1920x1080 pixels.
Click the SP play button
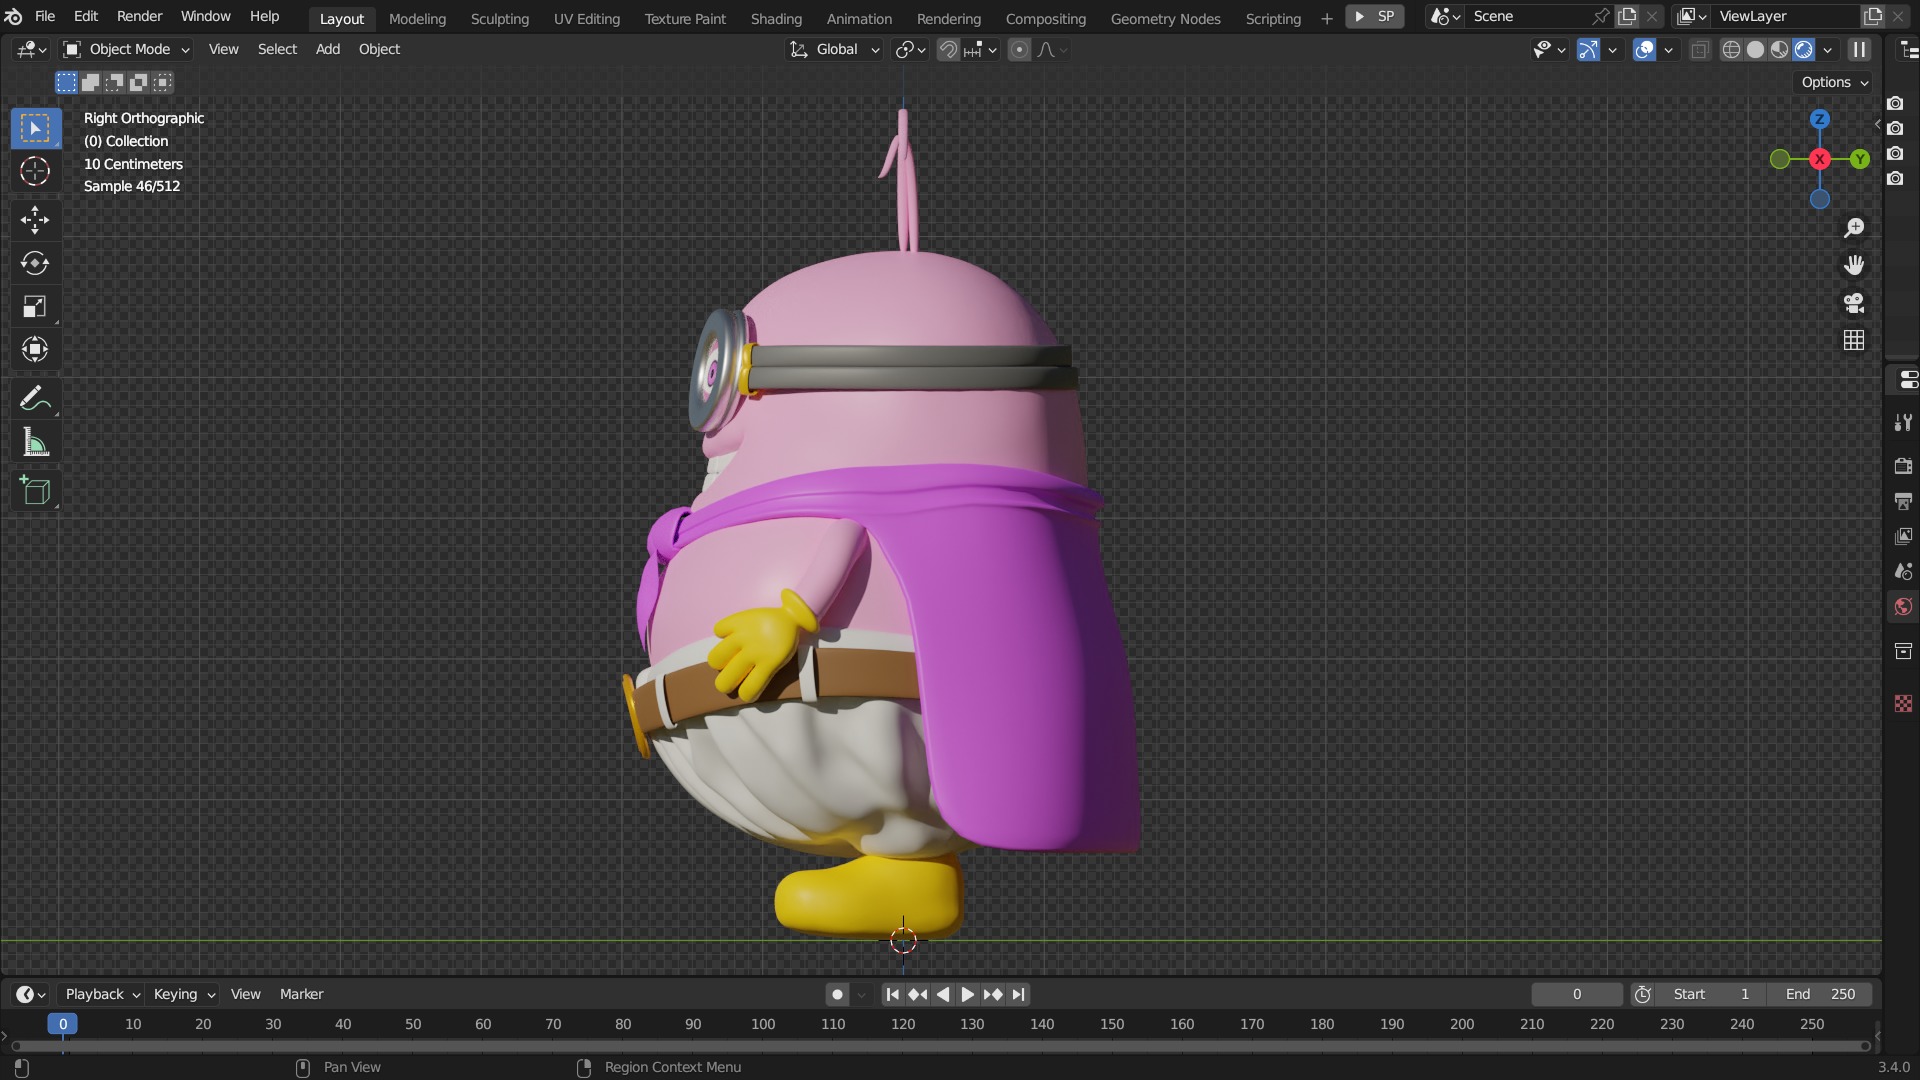click(1375, 16)
